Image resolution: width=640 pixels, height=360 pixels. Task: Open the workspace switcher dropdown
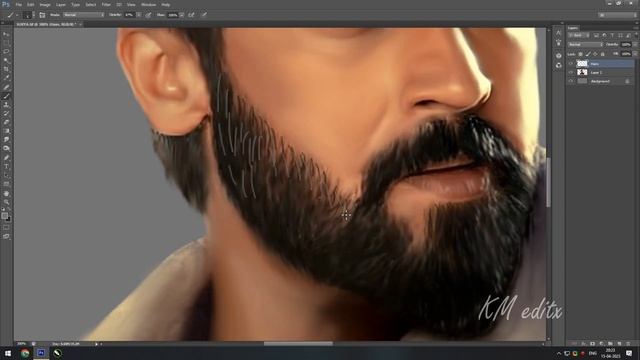618,15
